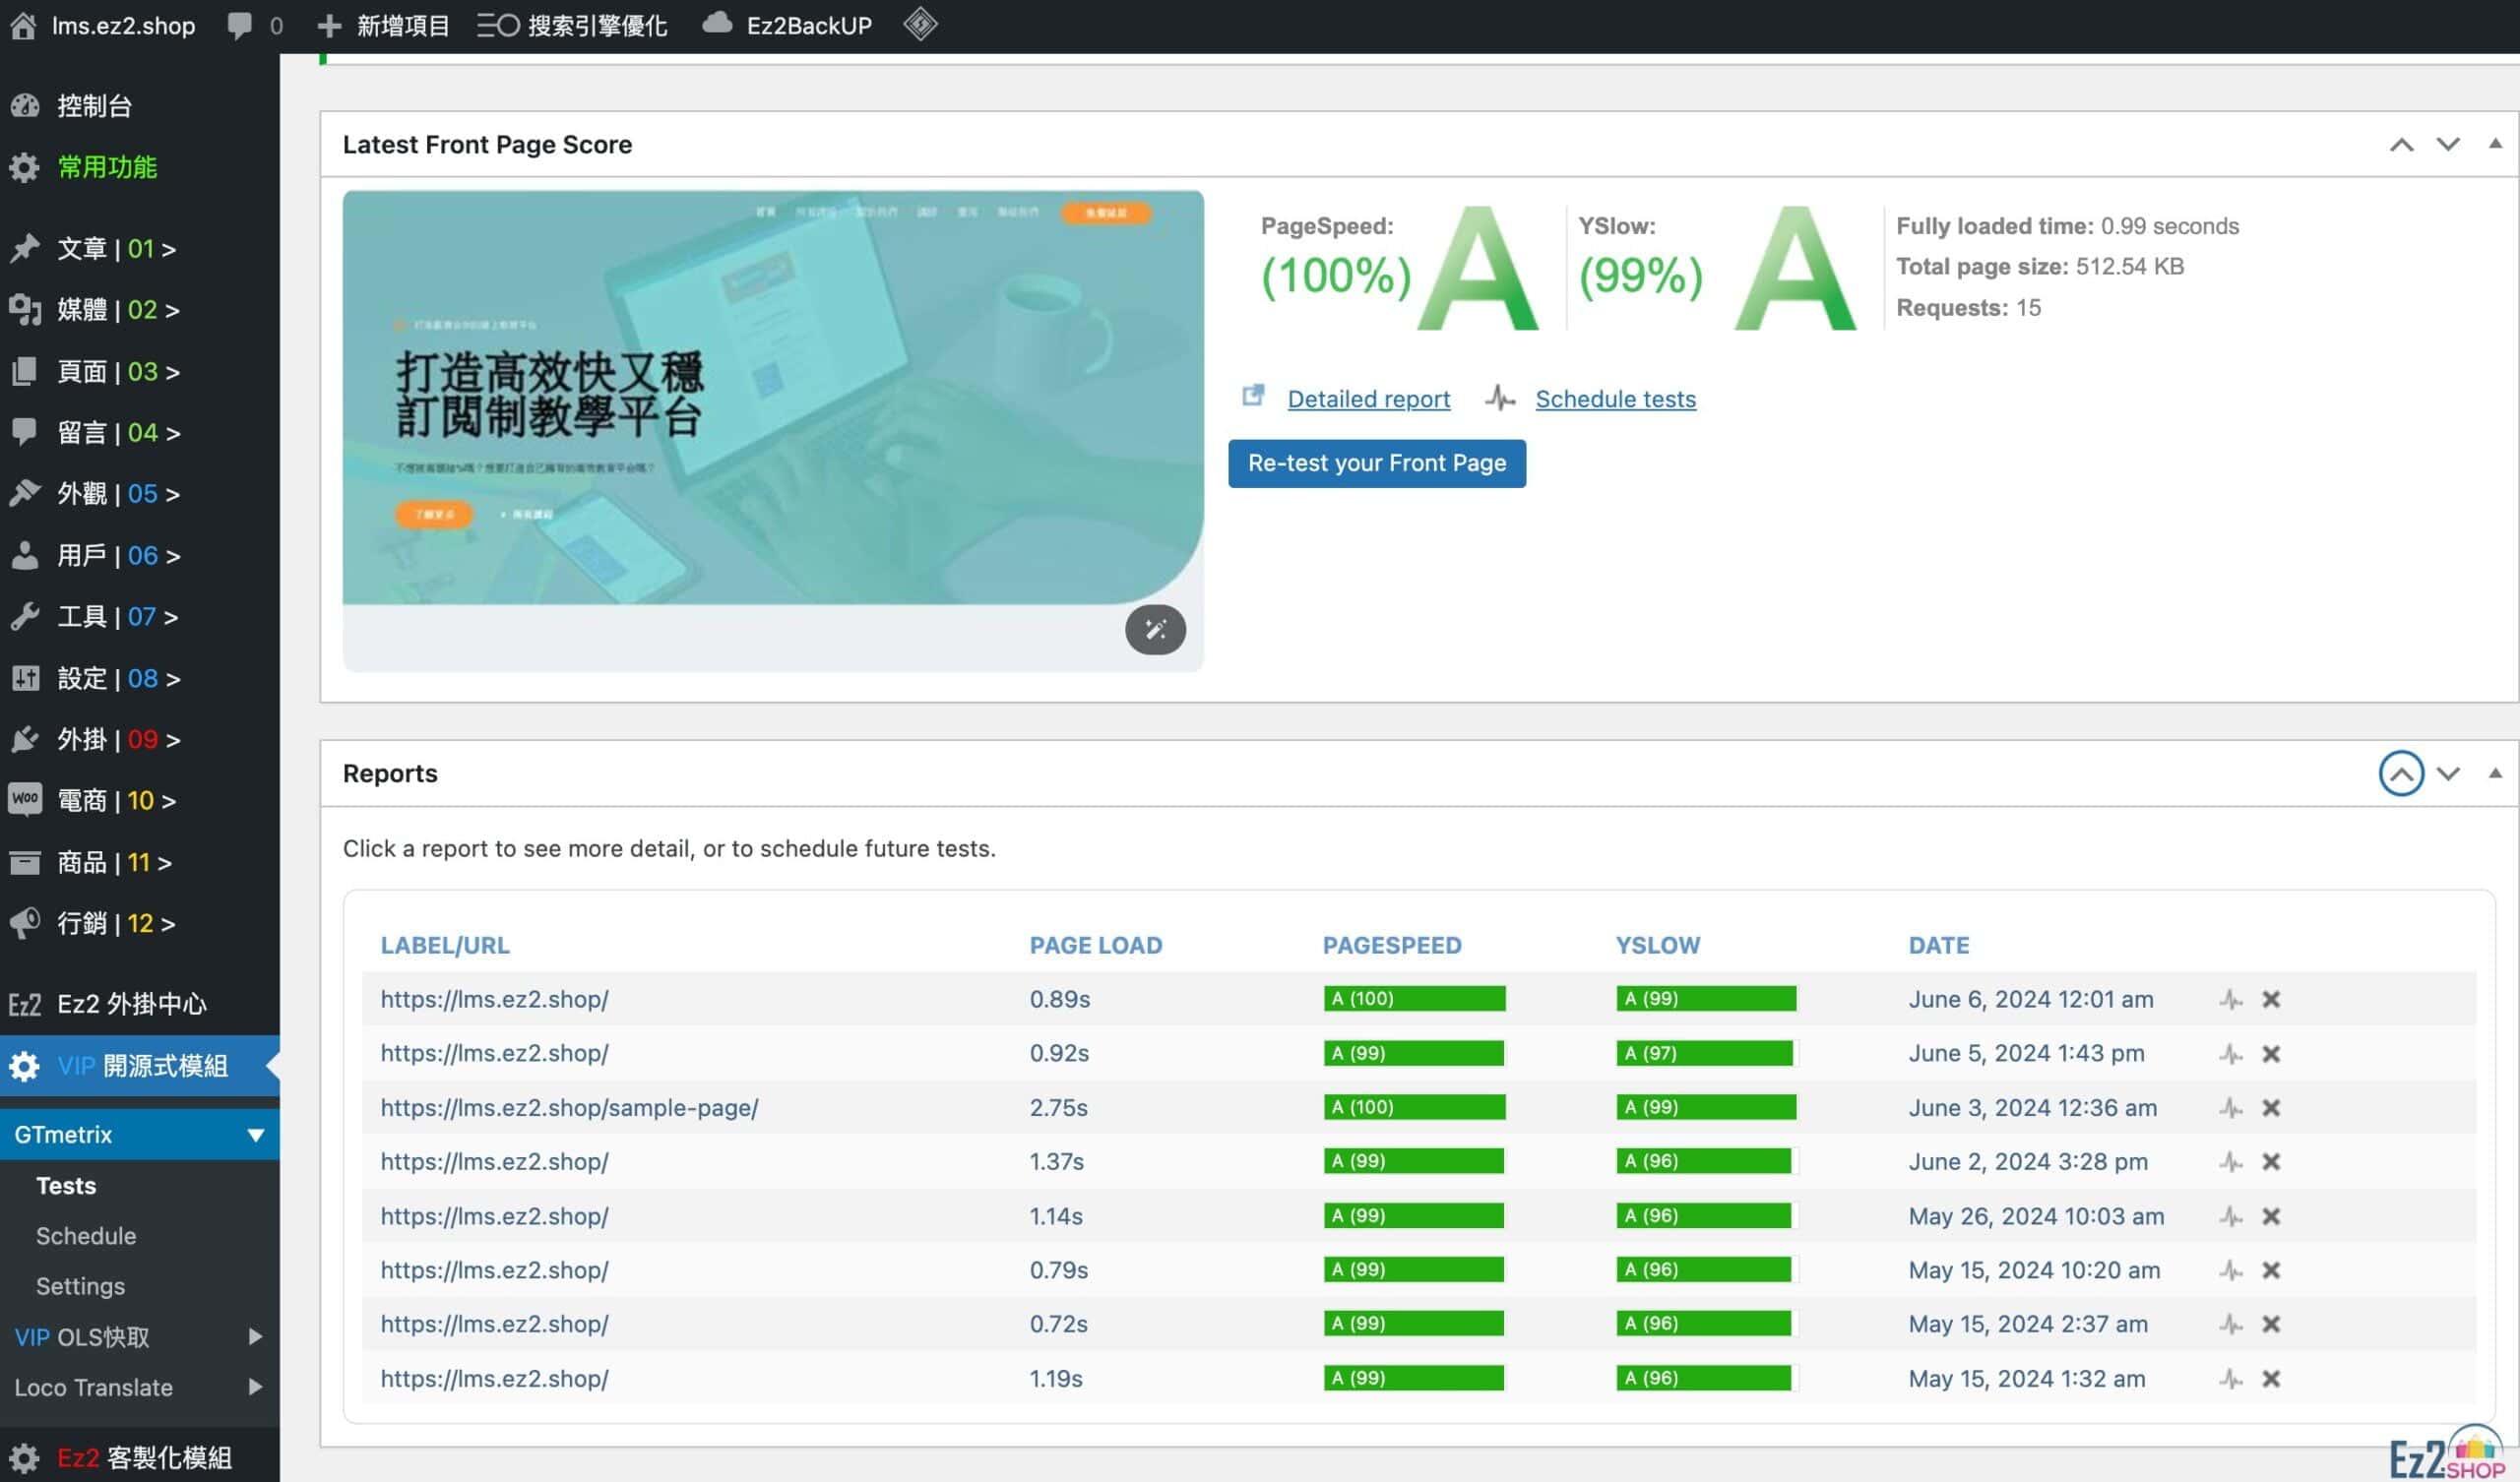The height and width of the screenshot is (1482, 2520).
Task: Move the Latest Front Page Score panel down
Action: point(2447,145)
